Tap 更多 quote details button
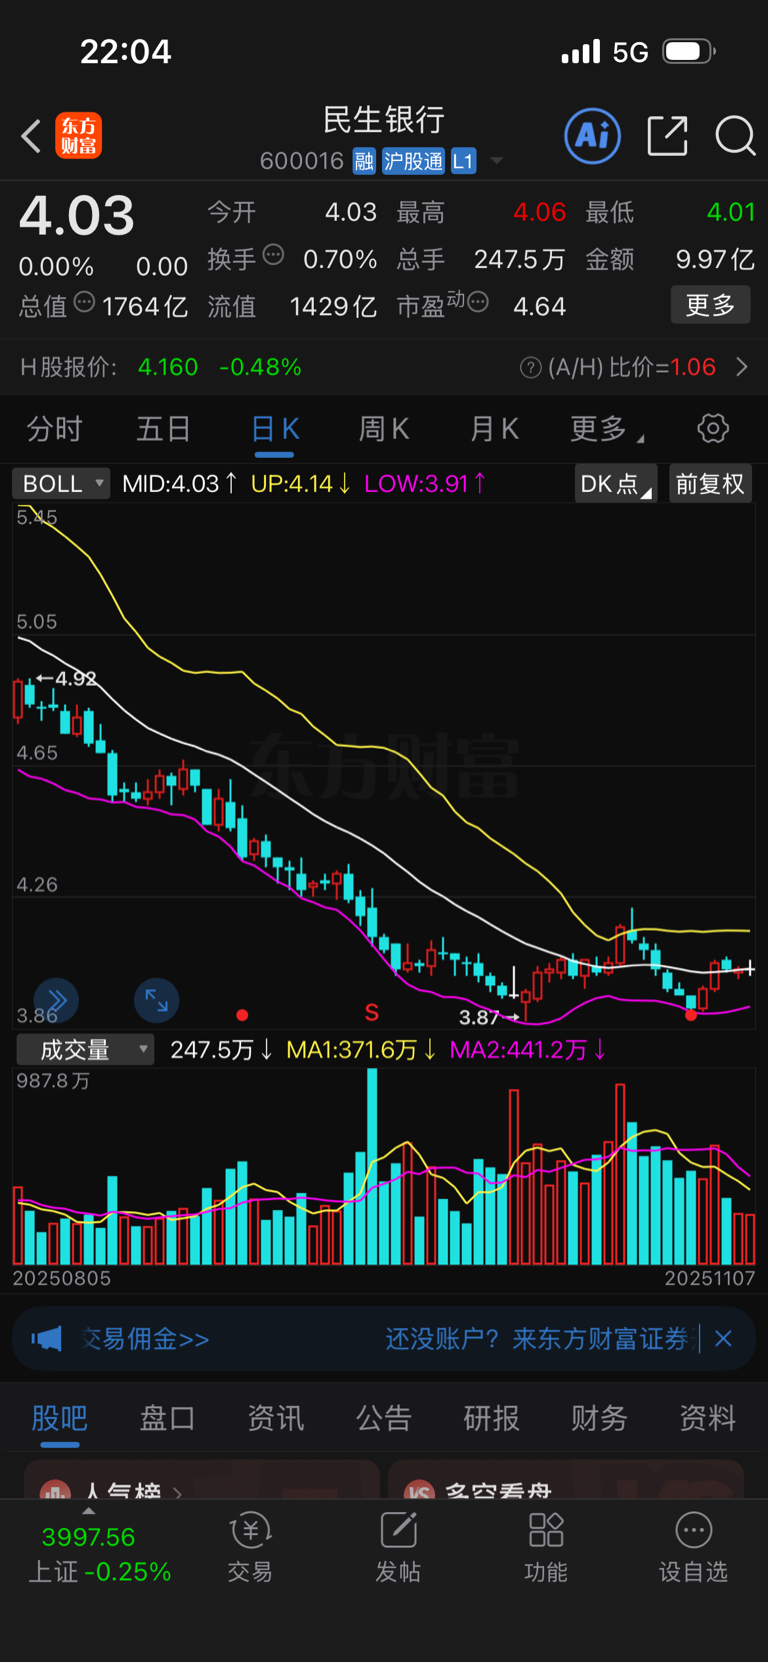Viewport: 768px width, 1663px height. coord(710,305)
